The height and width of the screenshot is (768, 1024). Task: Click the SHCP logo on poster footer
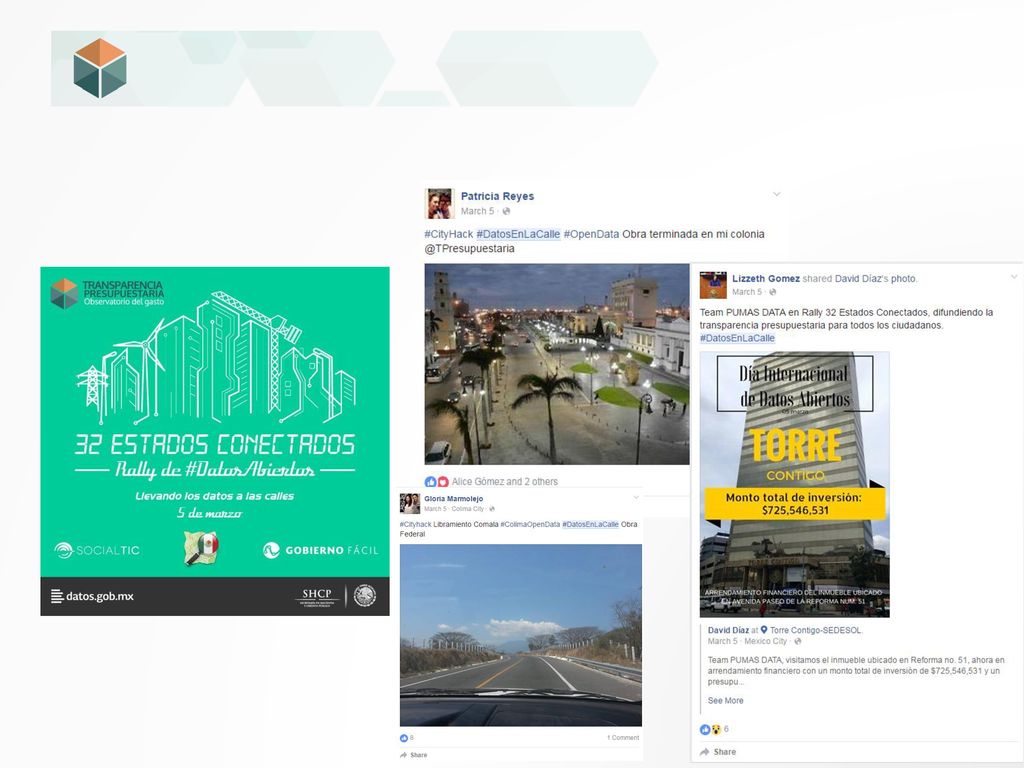tap(317, 596)
